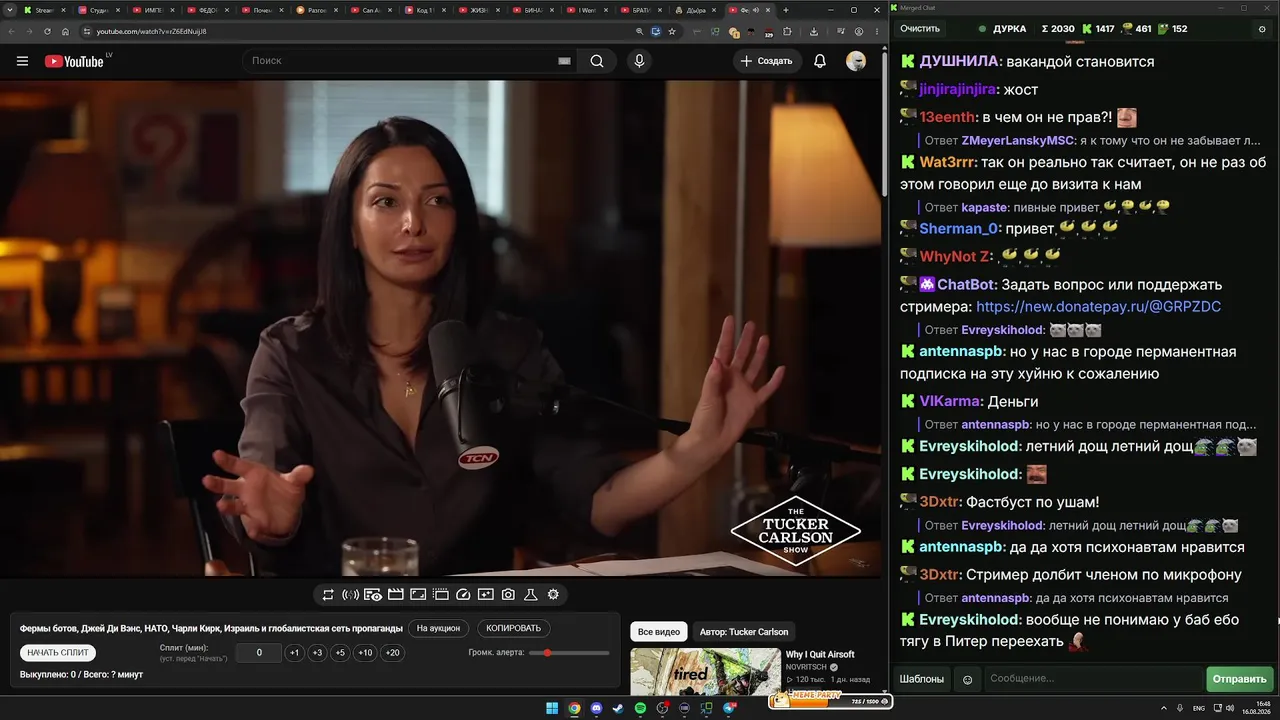
Task: Start voice search with the microphone icon
Action: coord(639,61)
